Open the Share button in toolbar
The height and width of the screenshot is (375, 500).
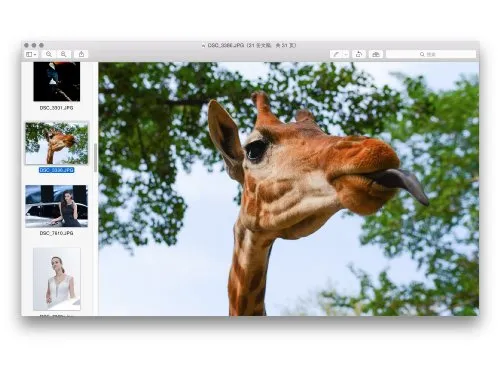pos(81,54)
